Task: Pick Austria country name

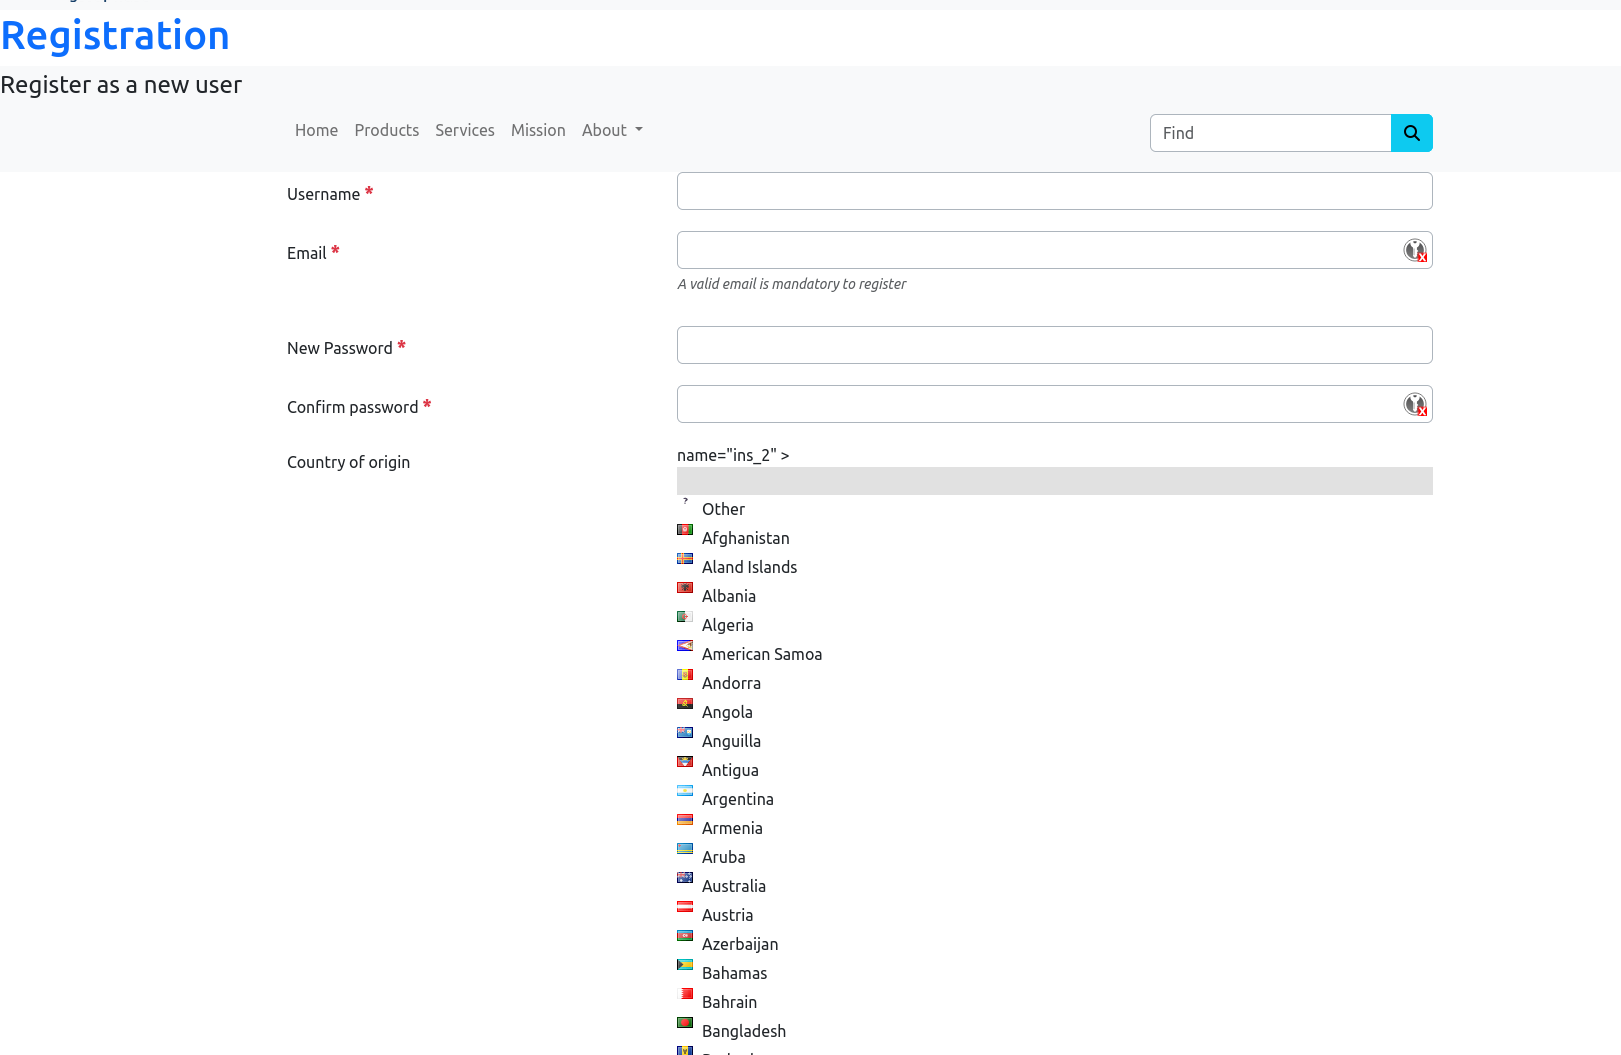Action: 727,915
